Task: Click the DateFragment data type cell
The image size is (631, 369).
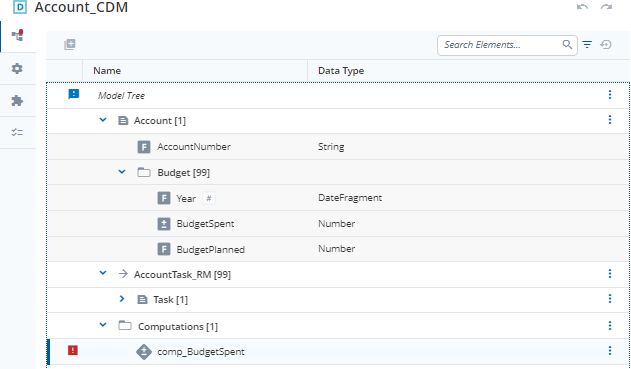Action: point(350,198)
